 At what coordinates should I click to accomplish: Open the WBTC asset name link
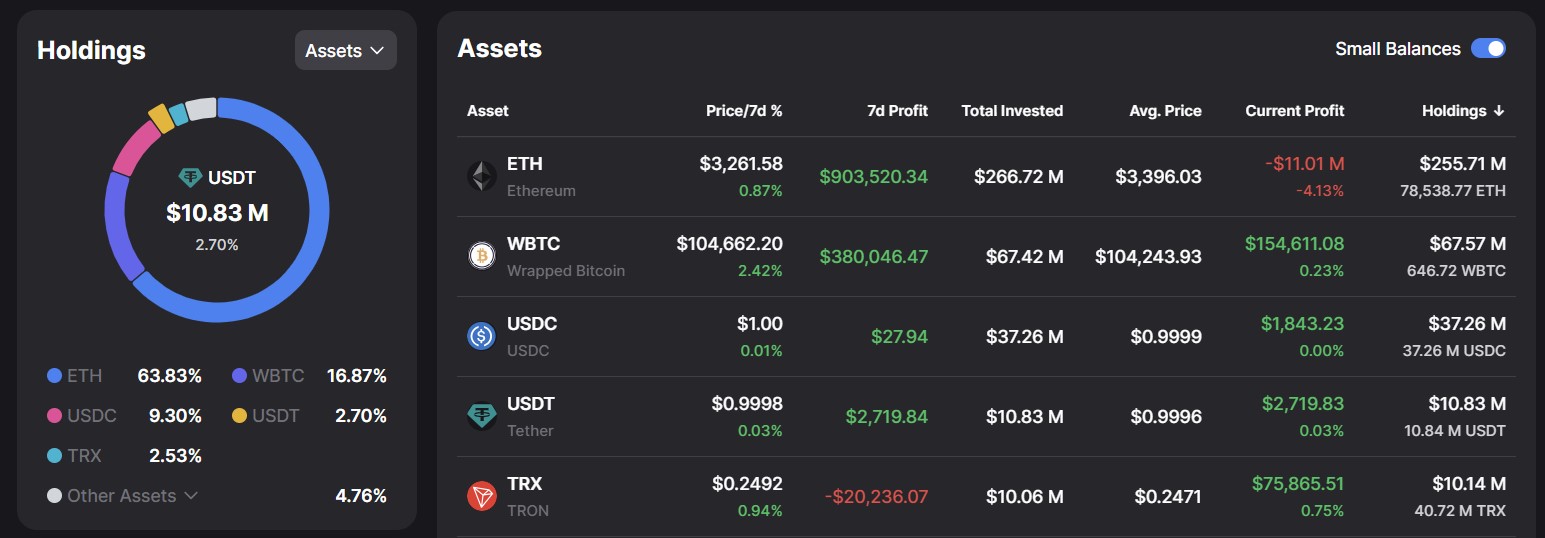point(531,244)
